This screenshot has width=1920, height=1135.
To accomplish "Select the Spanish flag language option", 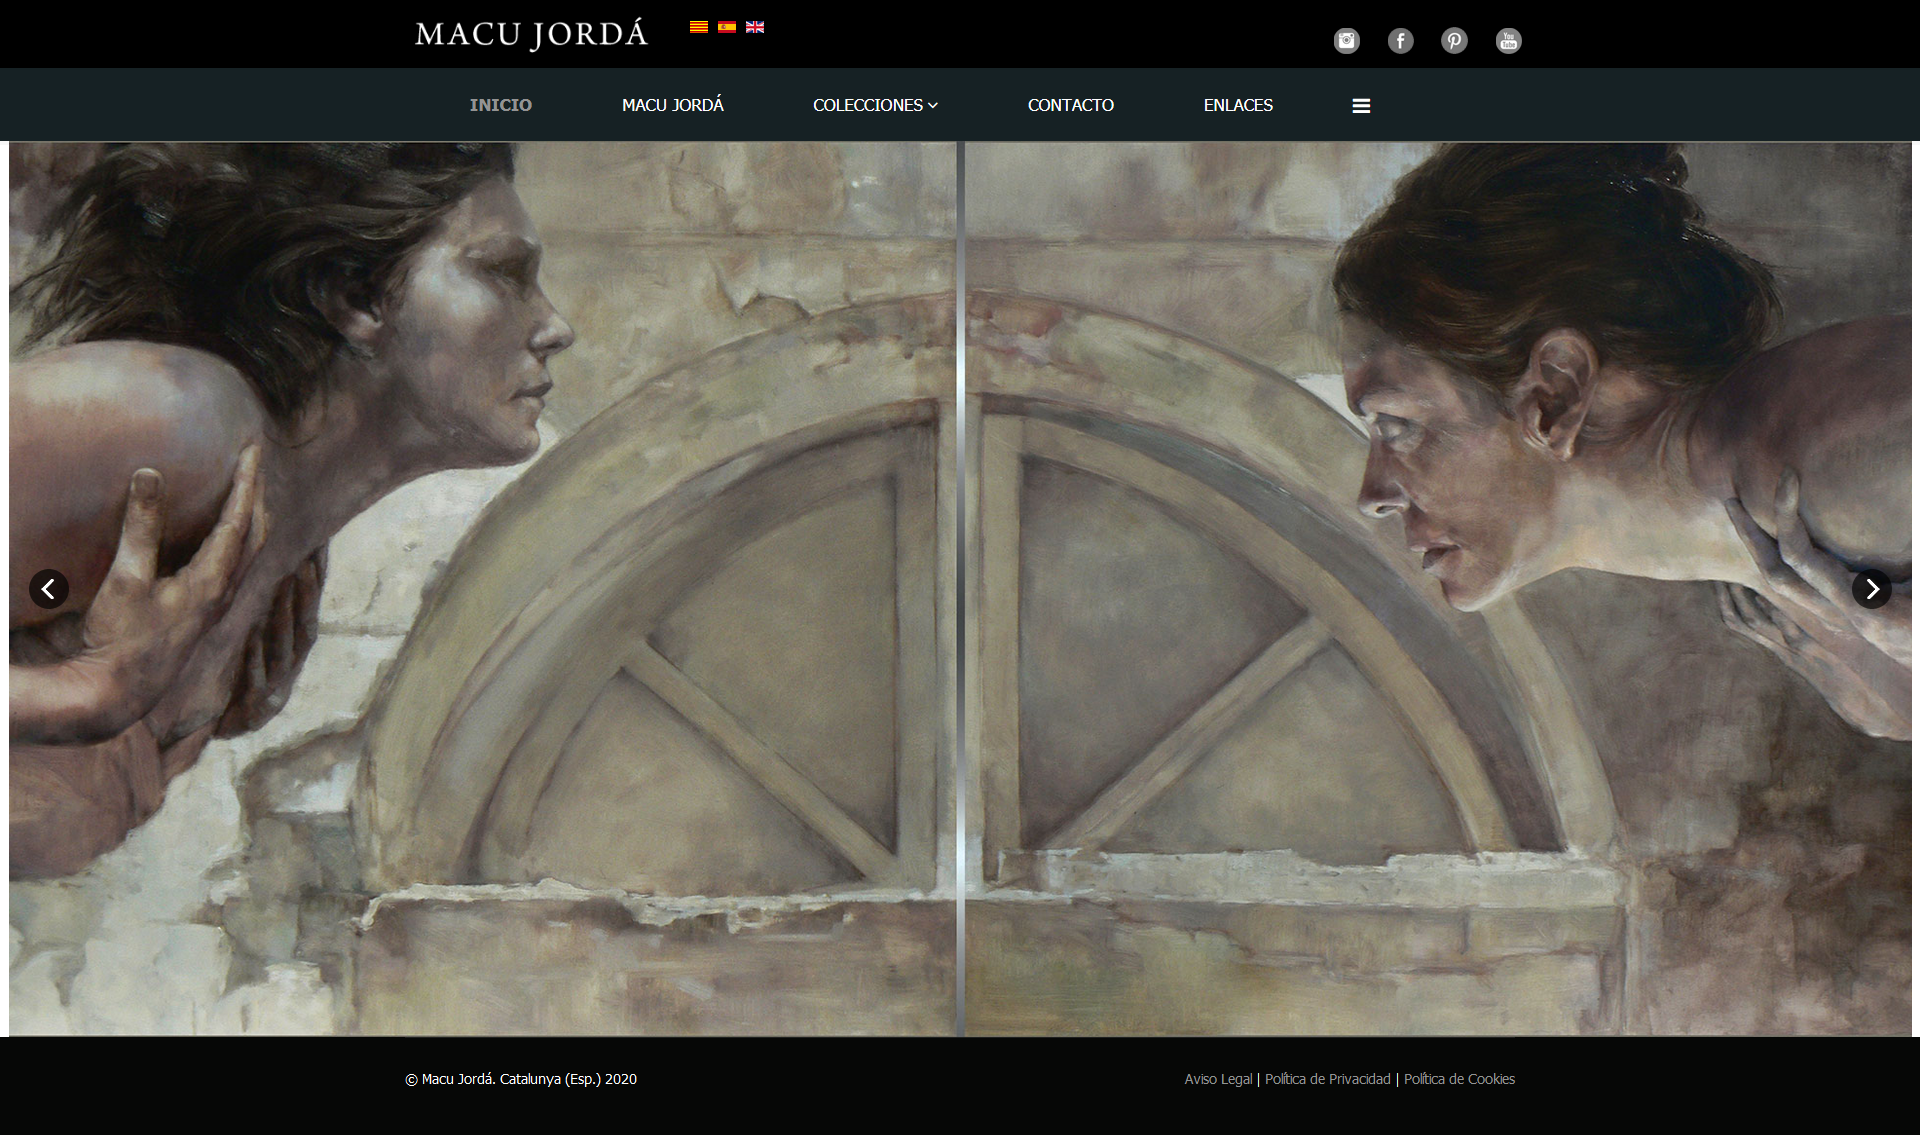I will click(727, 27).
